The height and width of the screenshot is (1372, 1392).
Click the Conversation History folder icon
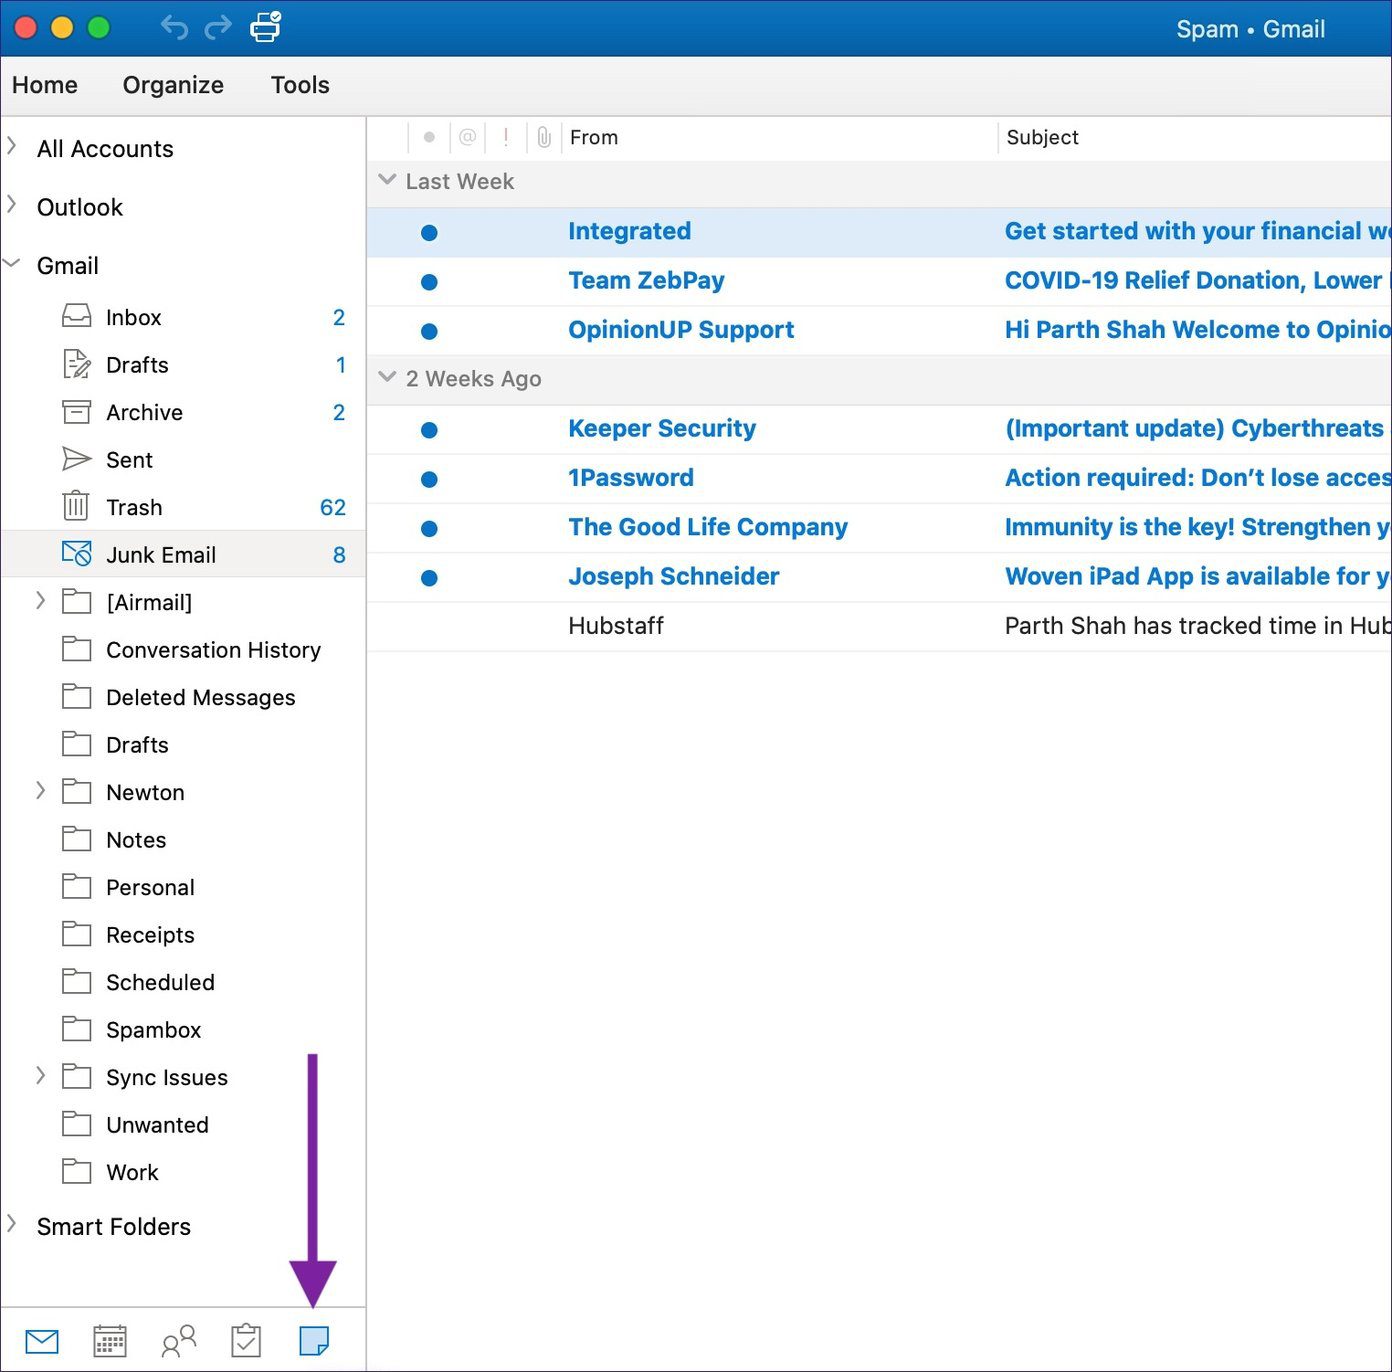pyautogui.click(x=77, y=649)
